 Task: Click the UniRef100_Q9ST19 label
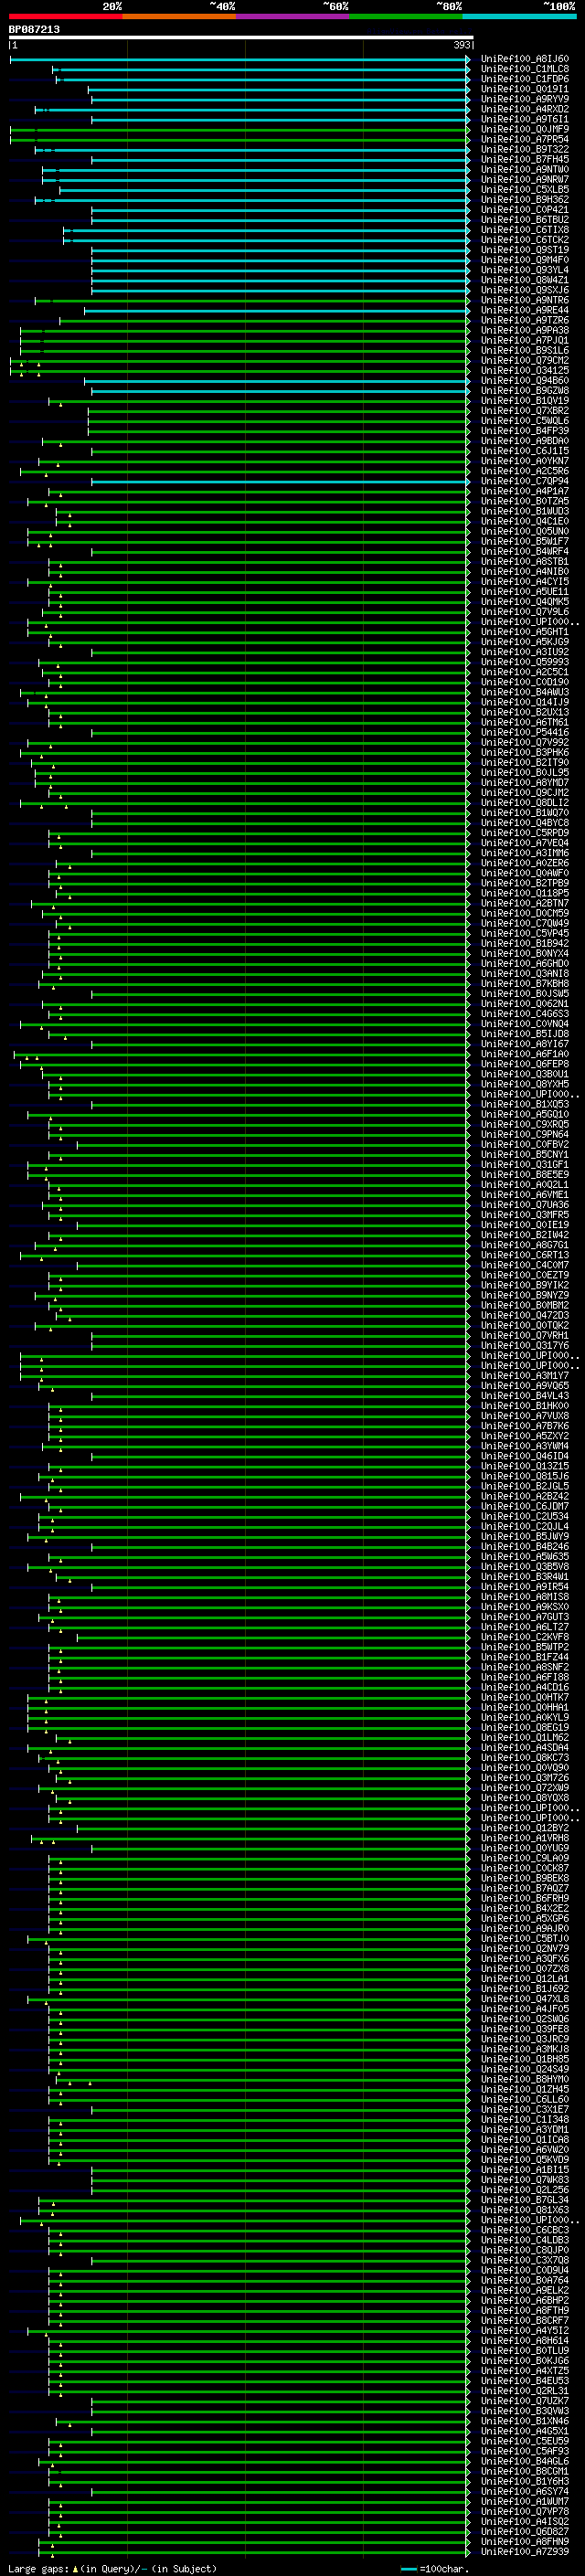pyautogui.click(x=524, y=250)
